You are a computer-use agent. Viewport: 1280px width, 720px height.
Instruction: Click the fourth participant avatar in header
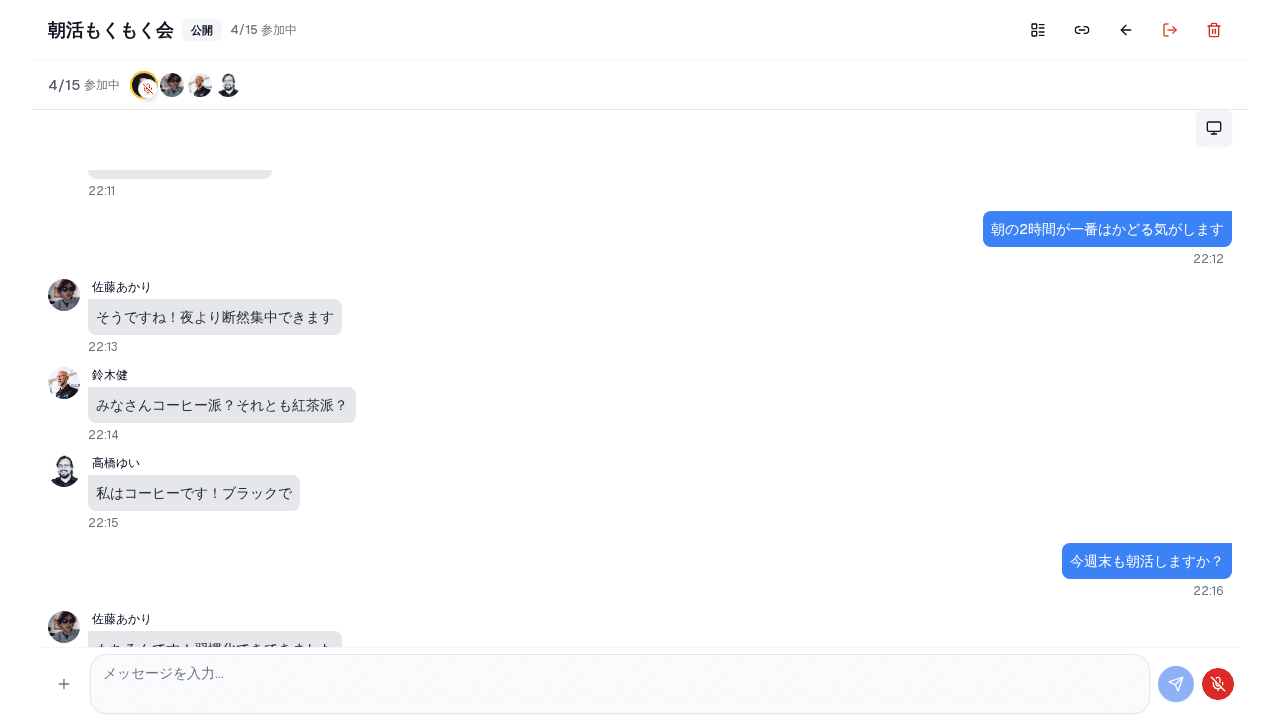228,85
